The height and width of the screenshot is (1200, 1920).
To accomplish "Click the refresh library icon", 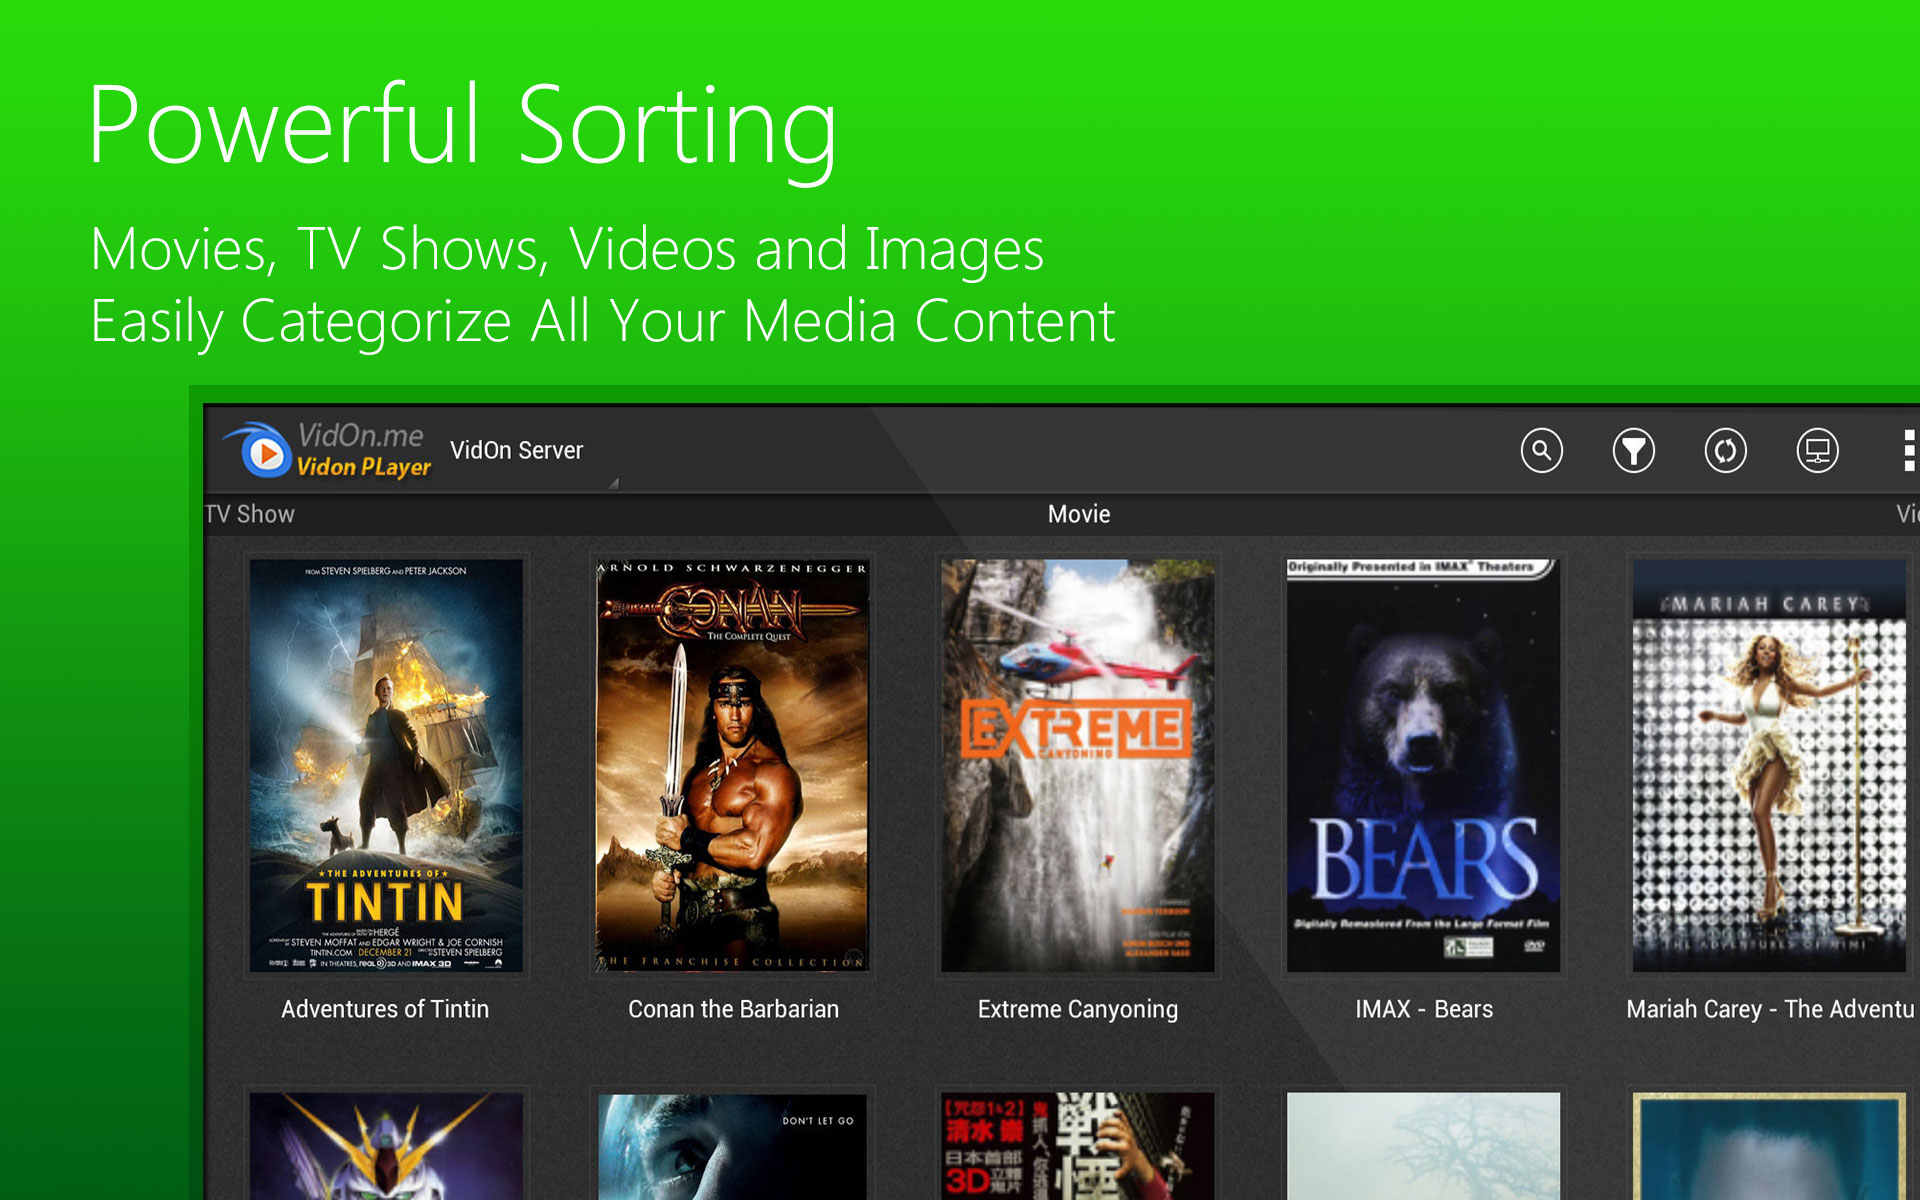I will pos(1725,451).
